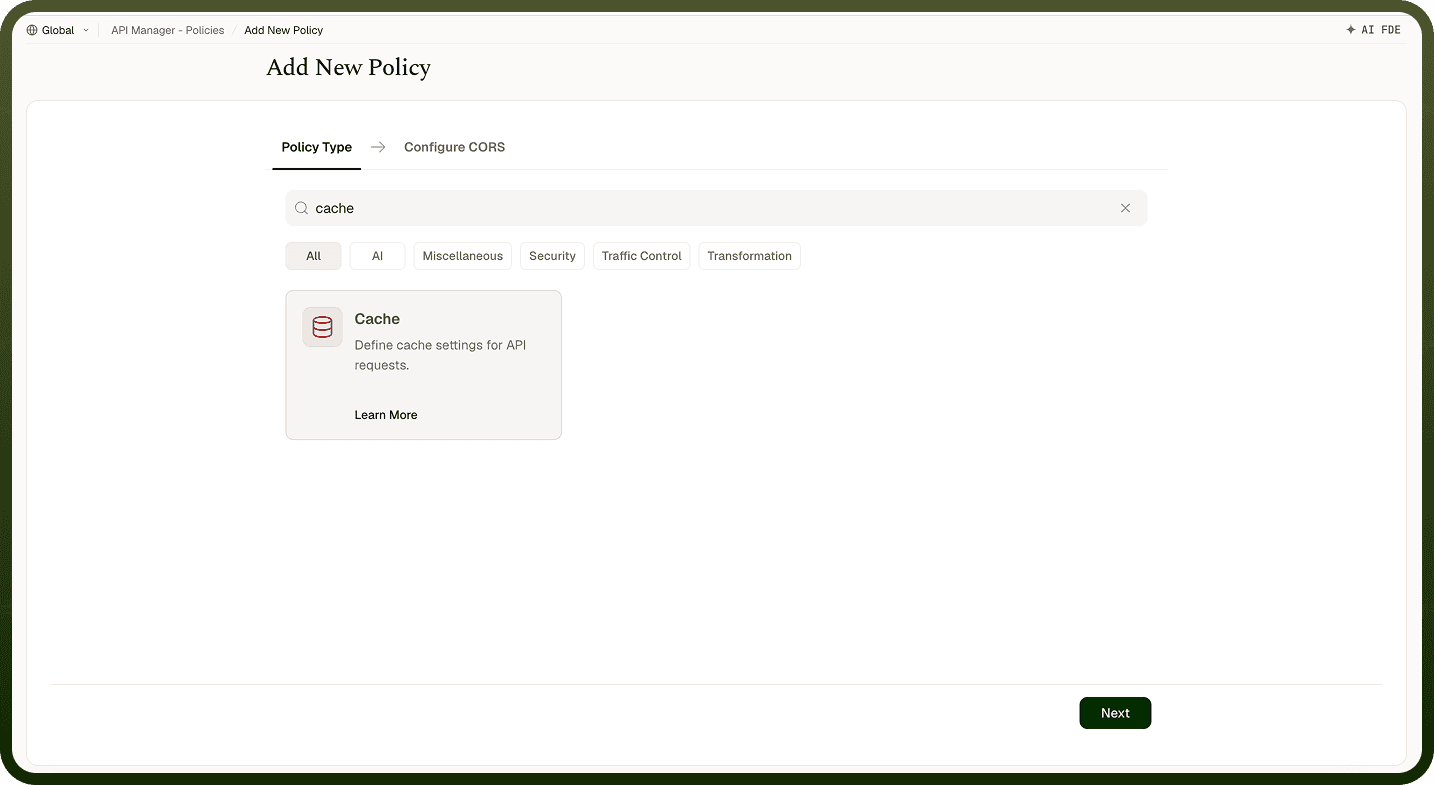The width and height of the screenshot is (1434, 785).
Task: Click the Add New Policy page heading
Action: point(348,68)
